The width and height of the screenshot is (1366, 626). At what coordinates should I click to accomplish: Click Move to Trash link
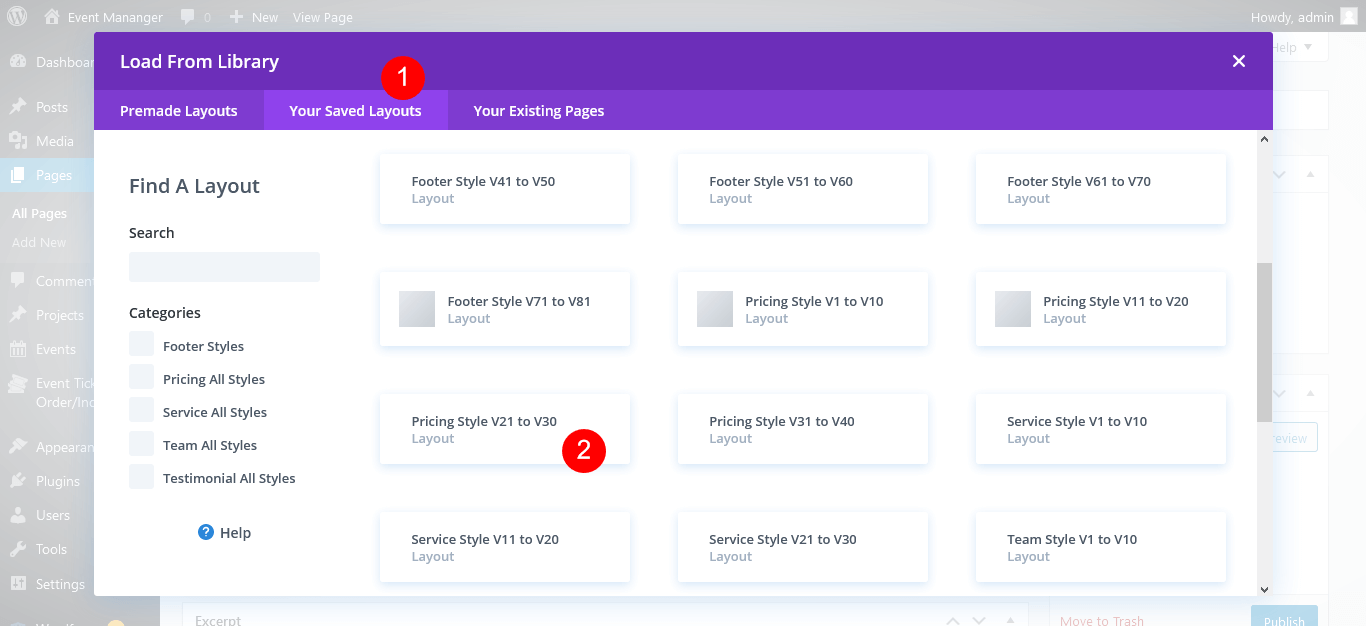coord(1102,620)
